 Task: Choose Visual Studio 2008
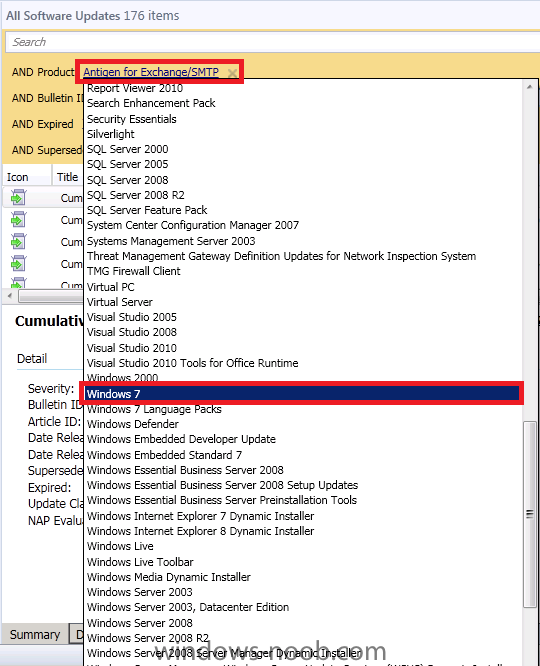[132, 332]
